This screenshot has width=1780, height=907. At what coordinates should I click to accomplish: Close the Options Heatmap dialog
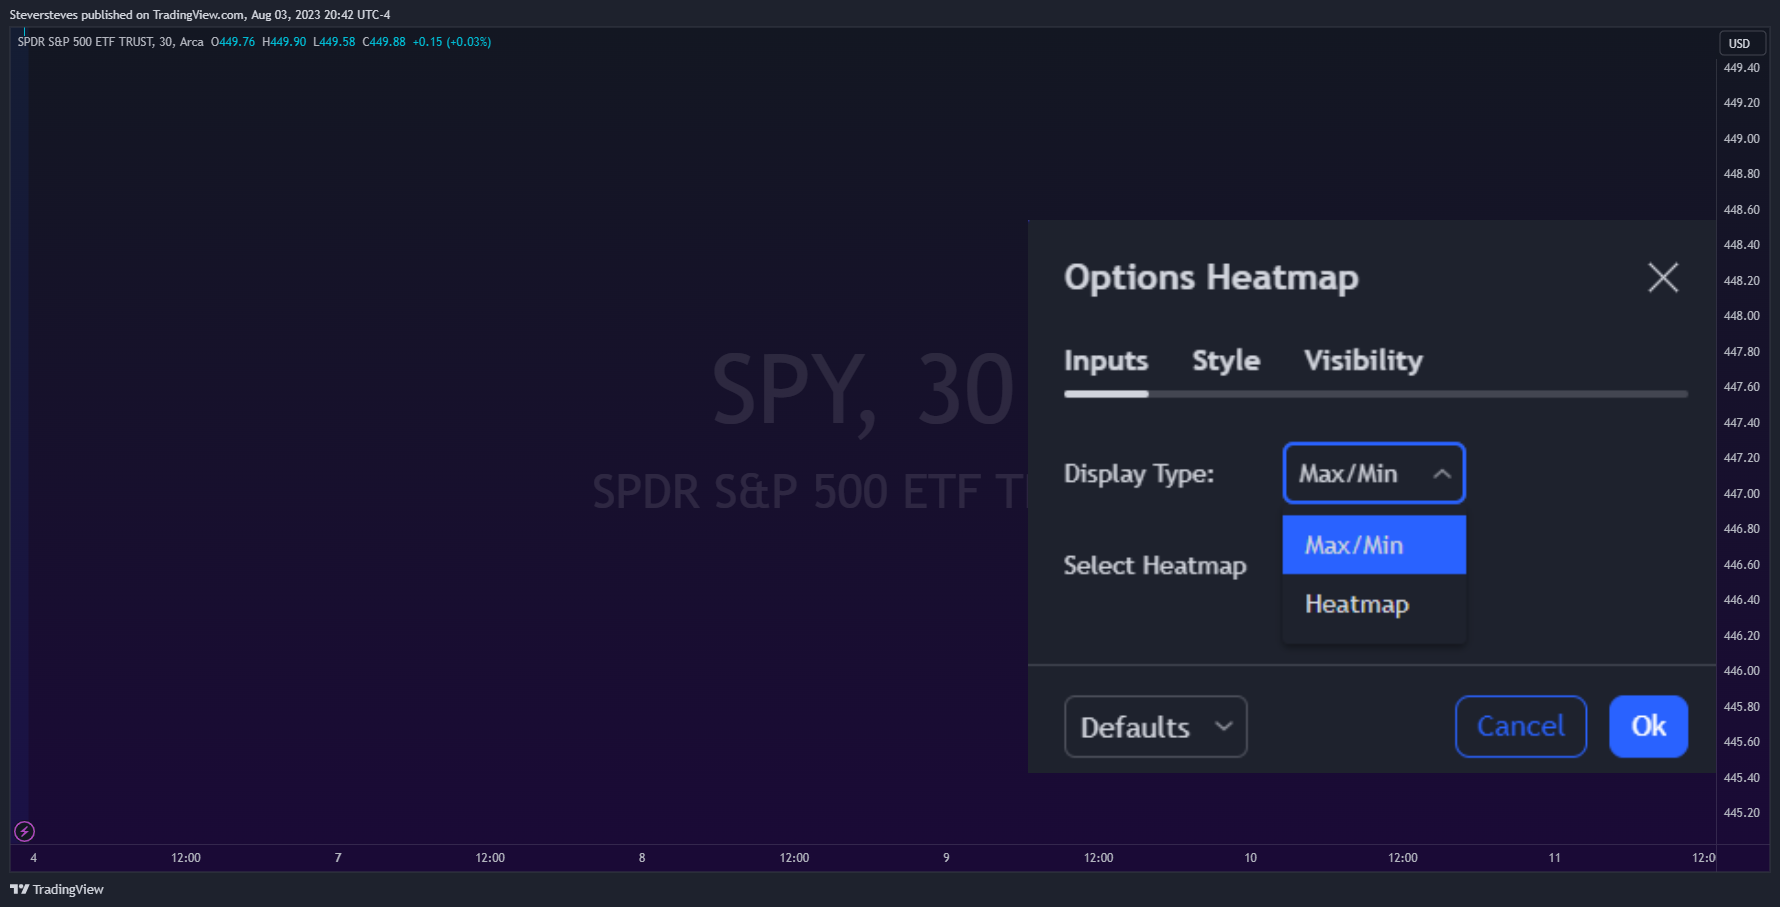tap(1663, 277)
